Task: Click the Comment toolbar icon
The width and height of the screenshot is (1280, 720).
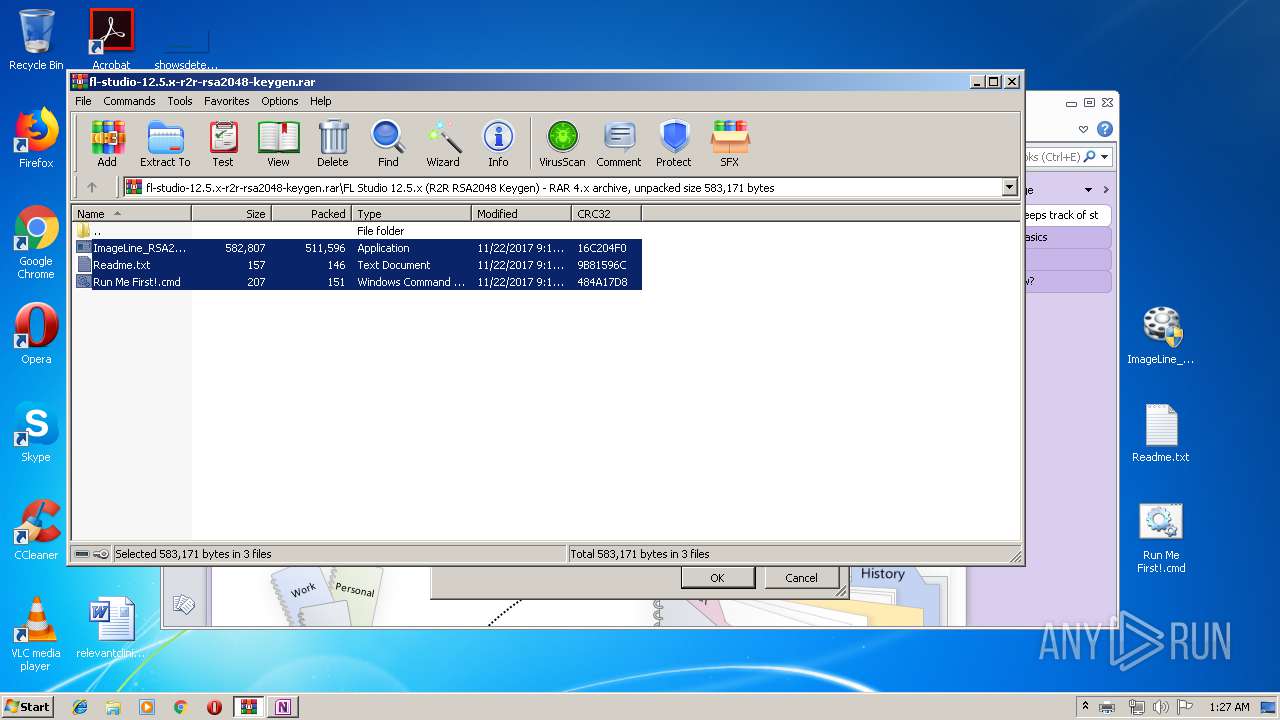Action: click(x=619, y=143)
